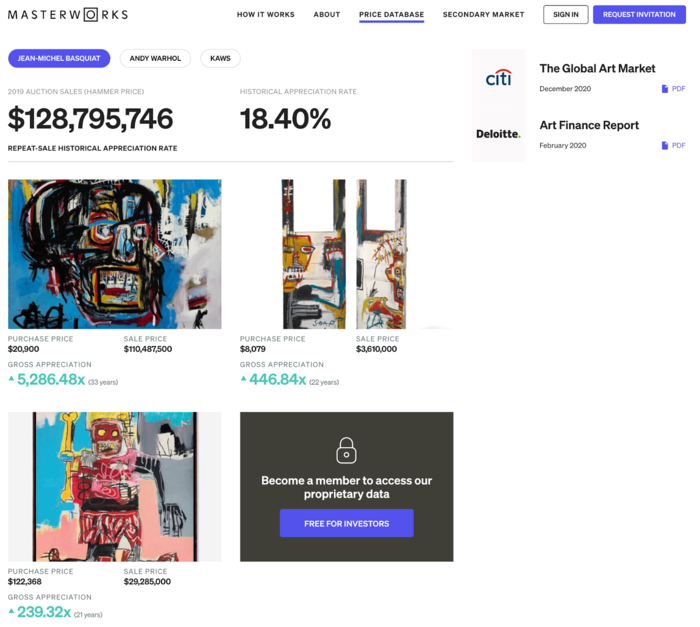Click the $110,487,500 sale price

tap(148, 349)
